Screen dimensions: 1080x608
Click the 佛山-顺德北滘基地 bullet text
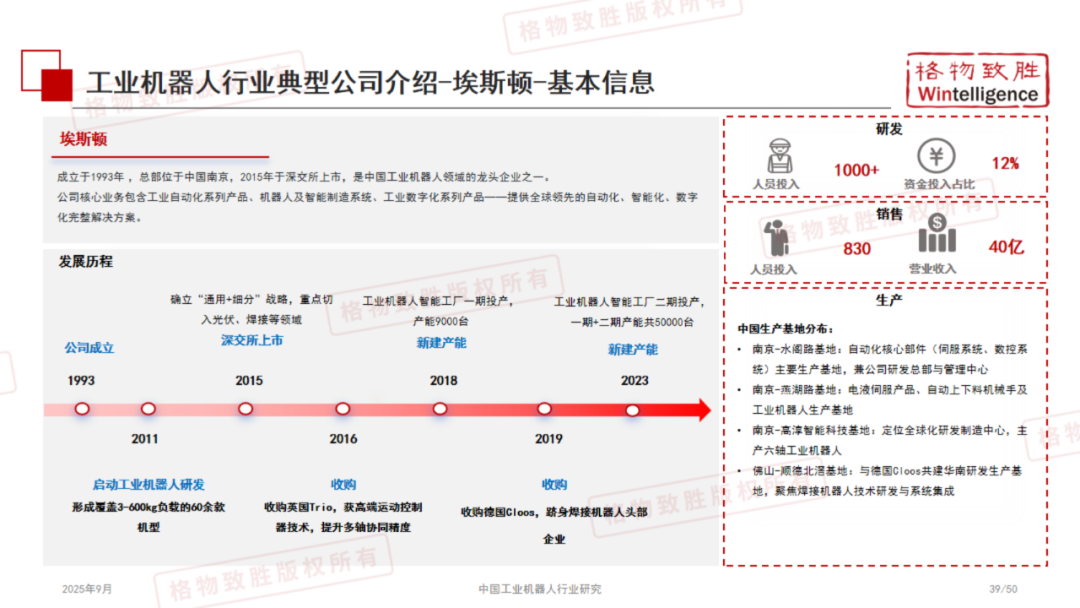pyautogui.click(x=887, y=481)
